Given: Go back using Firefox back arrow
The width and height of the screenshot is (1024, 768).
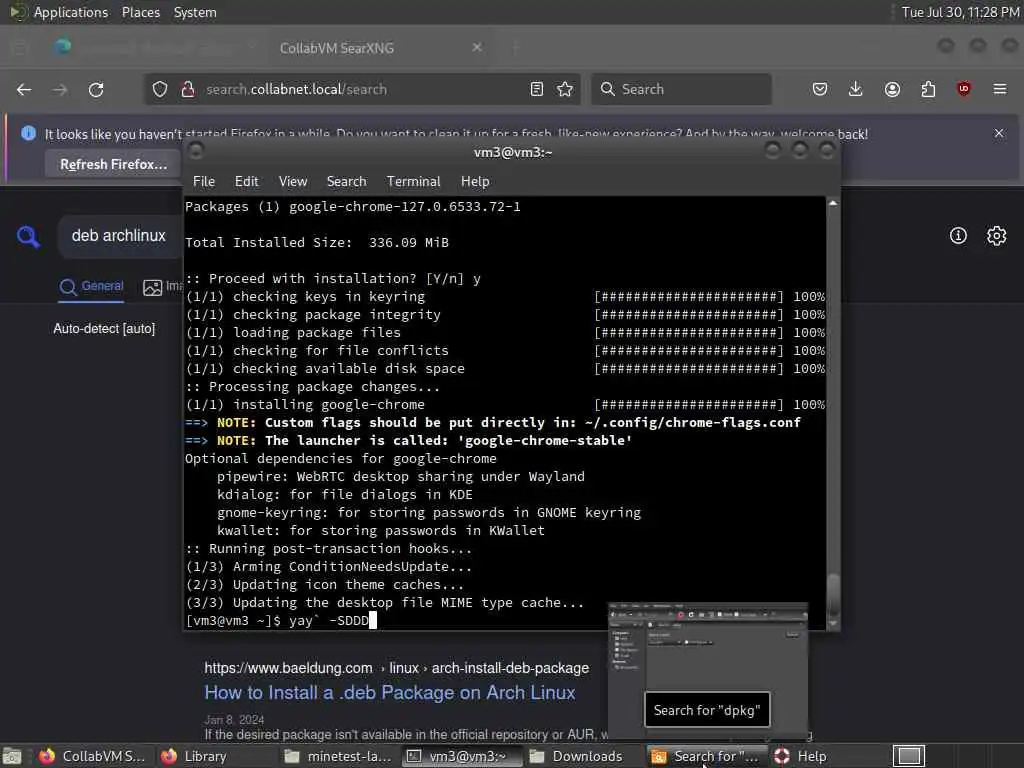Looking at the screenshot, I should 24,89.
